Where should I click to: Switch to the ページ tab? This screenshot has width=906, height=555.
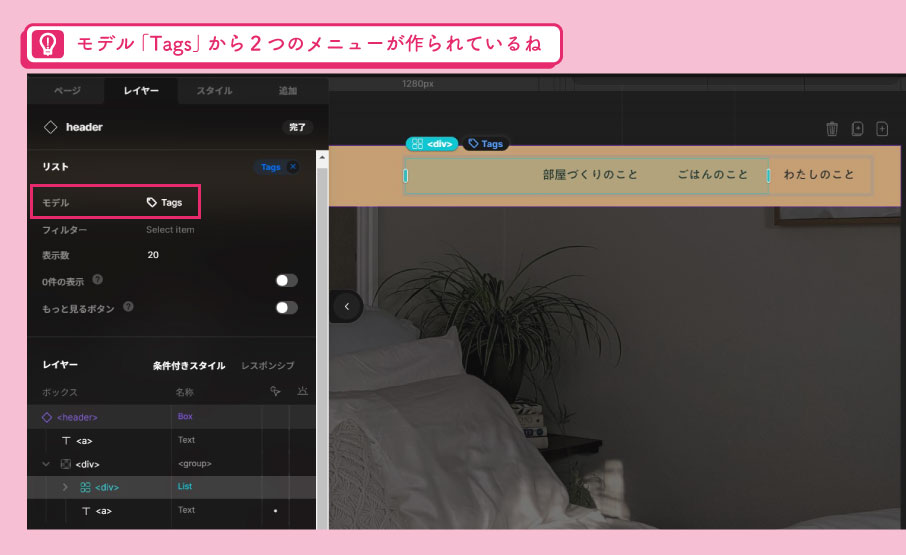[67, 91]
